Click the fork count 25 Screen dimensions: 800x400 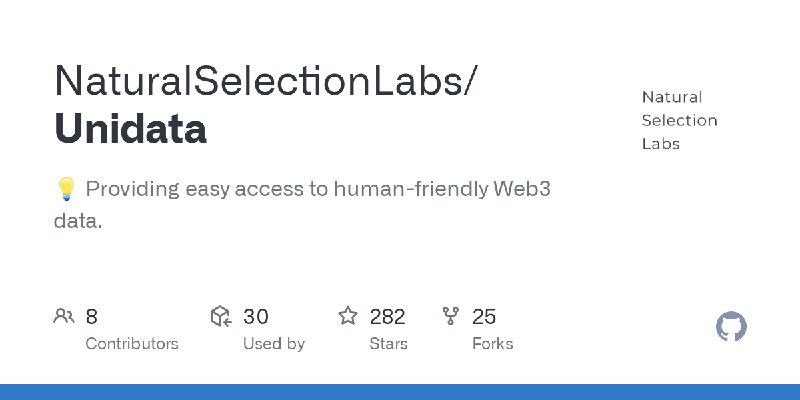pos(484,317)
